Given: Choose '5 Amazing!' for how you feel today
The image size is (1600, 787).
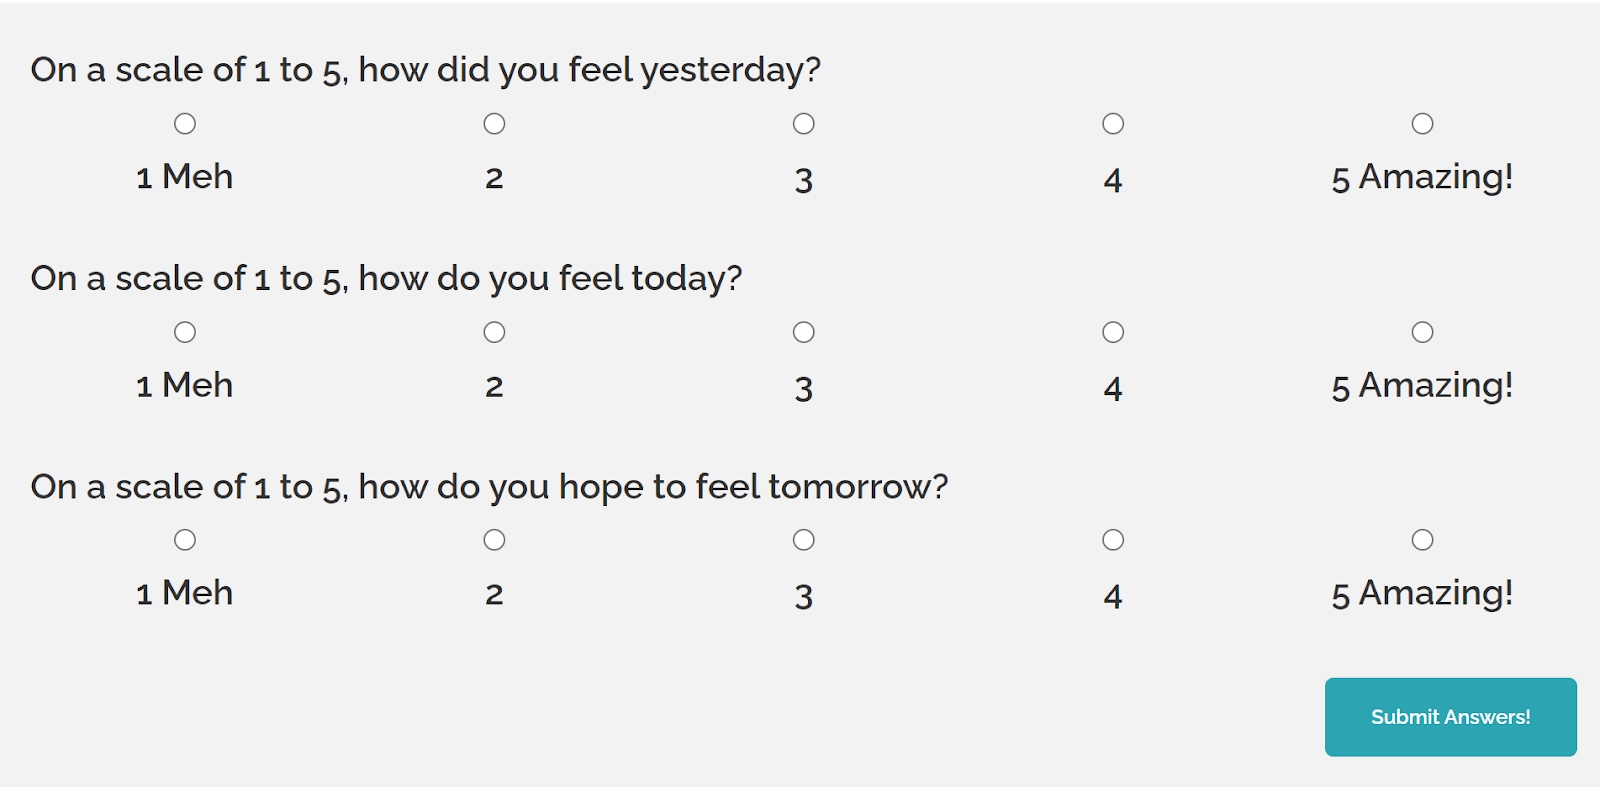Looking at the screenshot, I should pyautogui.click(x=1422, y=332).
